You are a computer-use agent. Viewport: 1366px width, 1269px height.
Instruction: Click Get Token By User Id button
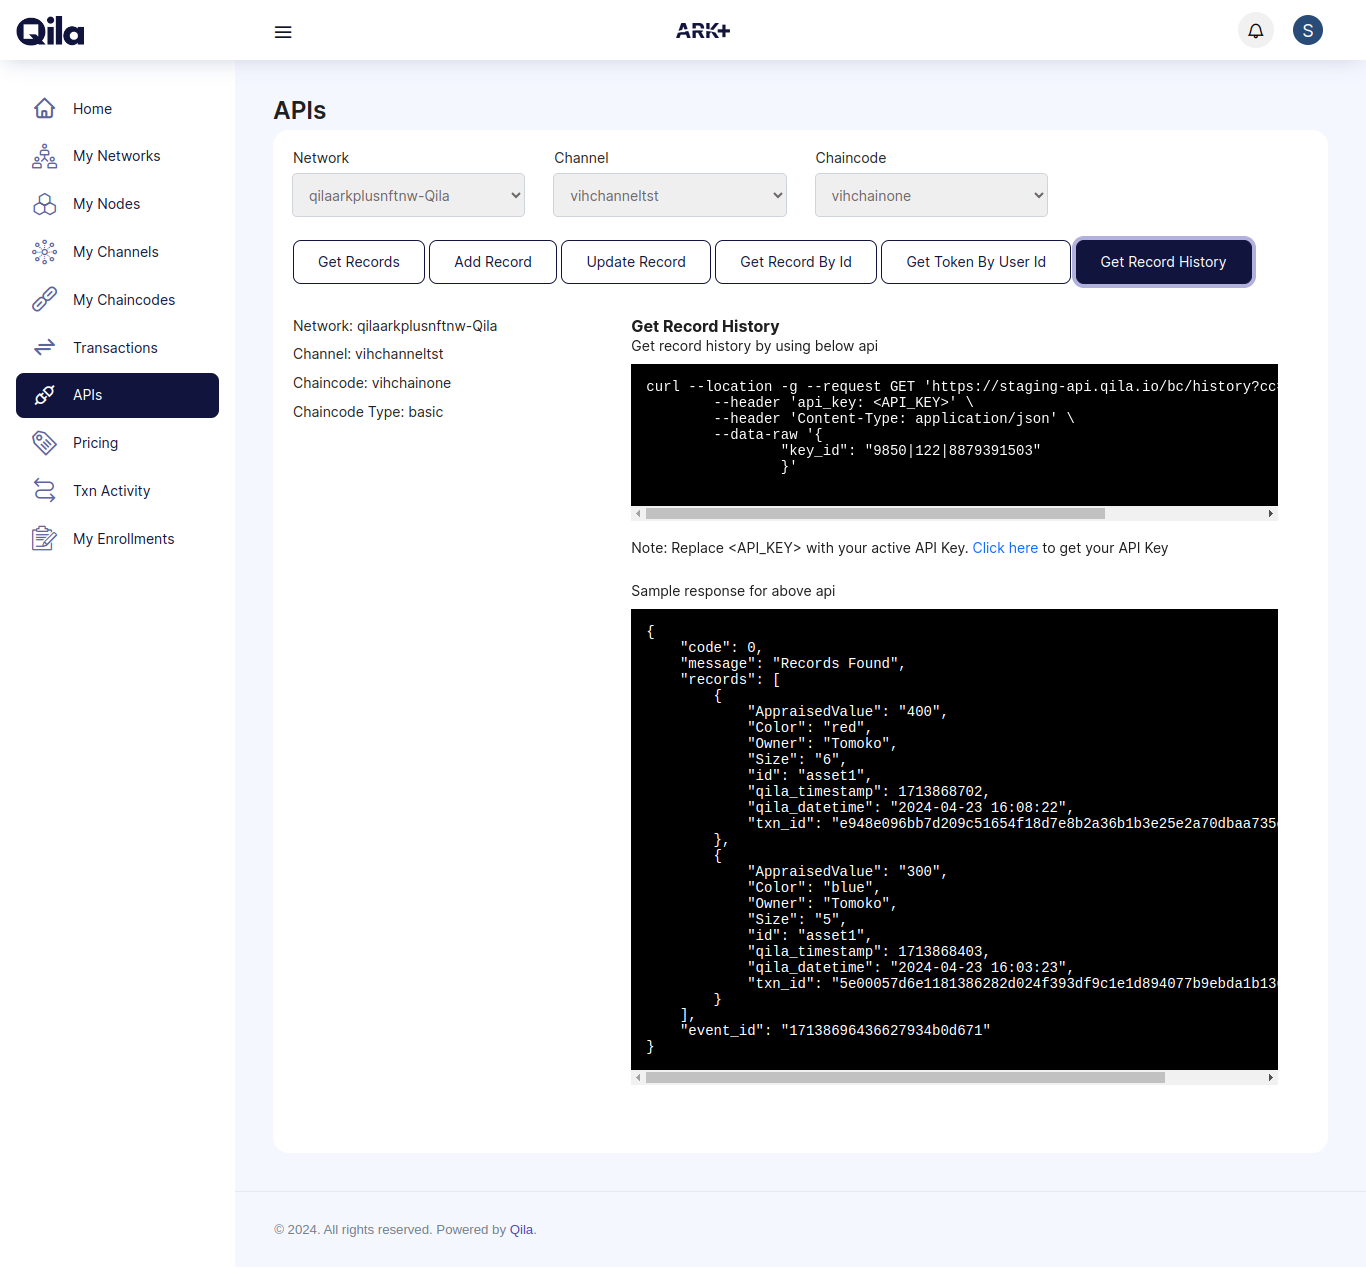(976, 262)
